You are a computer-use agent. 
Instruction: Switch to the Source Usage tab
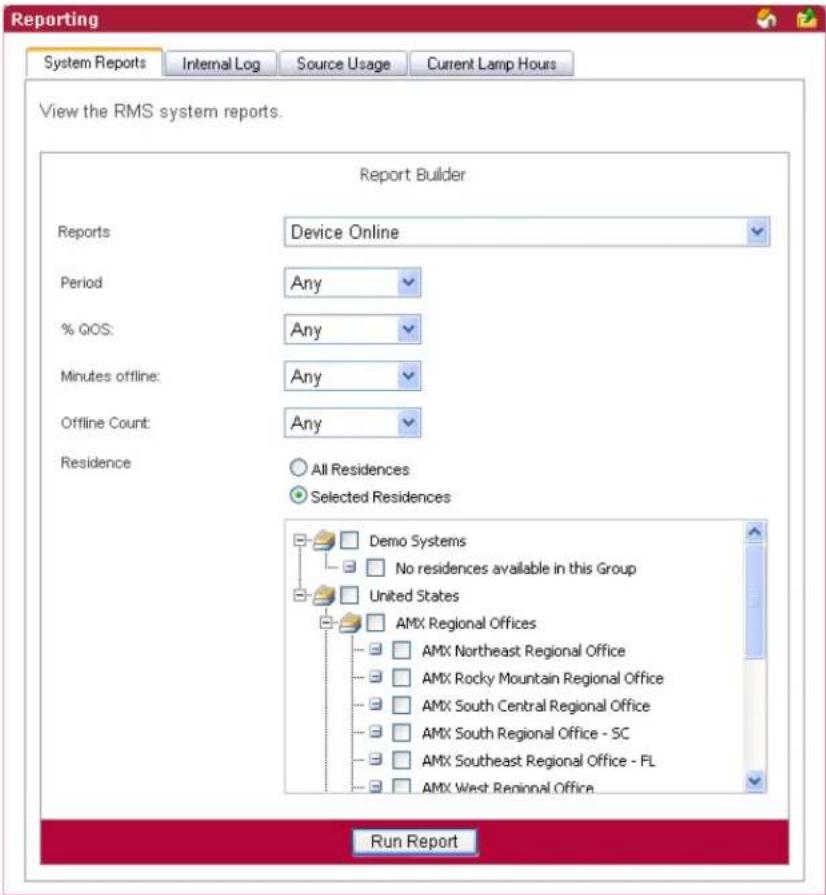(x=343, y=63)
